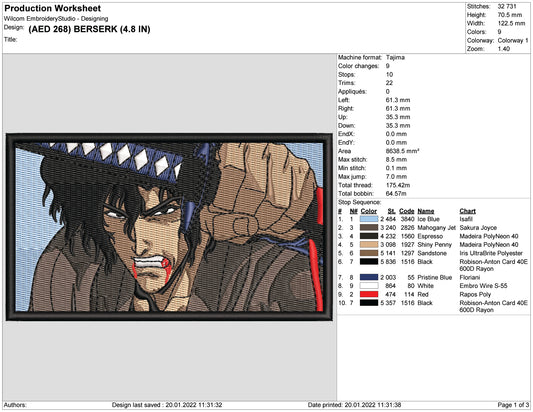Click the Production Worksheet heading
This screenshot has width=533, height=412.
tap(53, 8)
